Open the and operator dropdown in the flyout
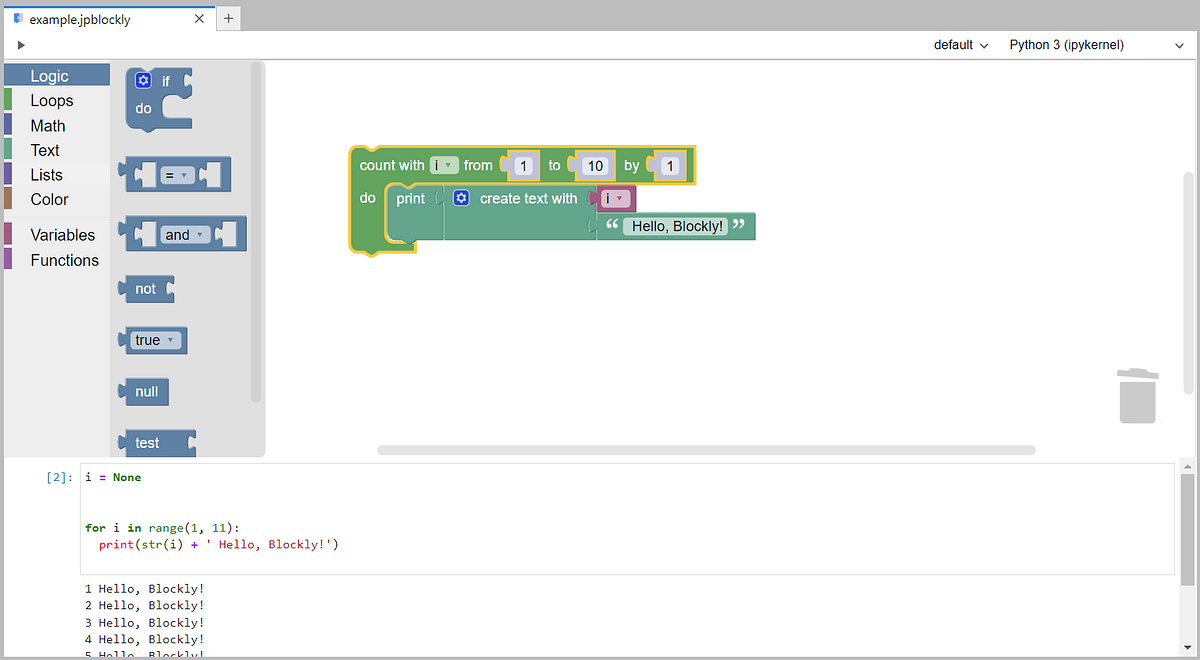This screenshot has width=1200, height=660. point(183,234)
